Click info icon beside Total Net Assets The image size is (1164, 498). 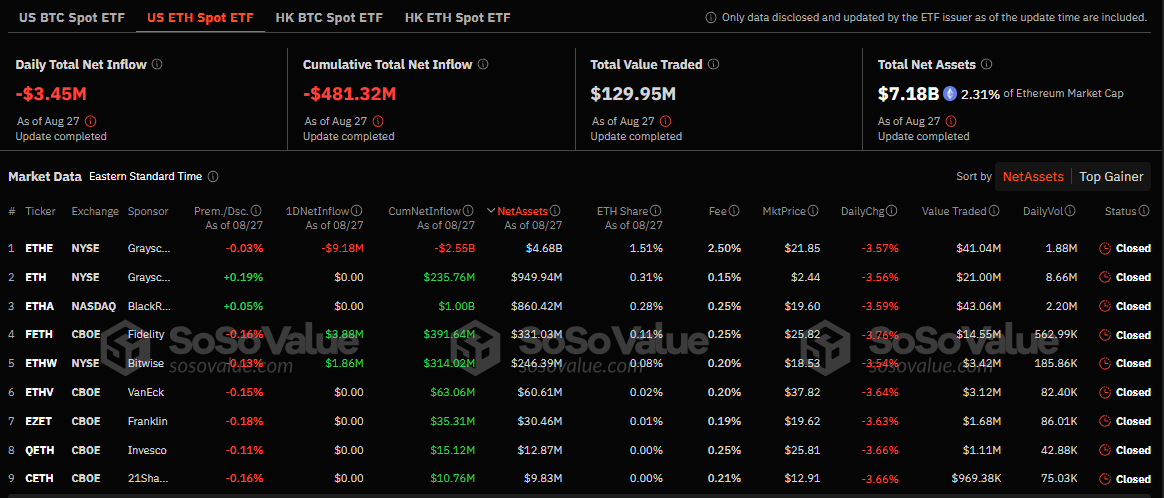pyautogui.click(x=987, y=65)
